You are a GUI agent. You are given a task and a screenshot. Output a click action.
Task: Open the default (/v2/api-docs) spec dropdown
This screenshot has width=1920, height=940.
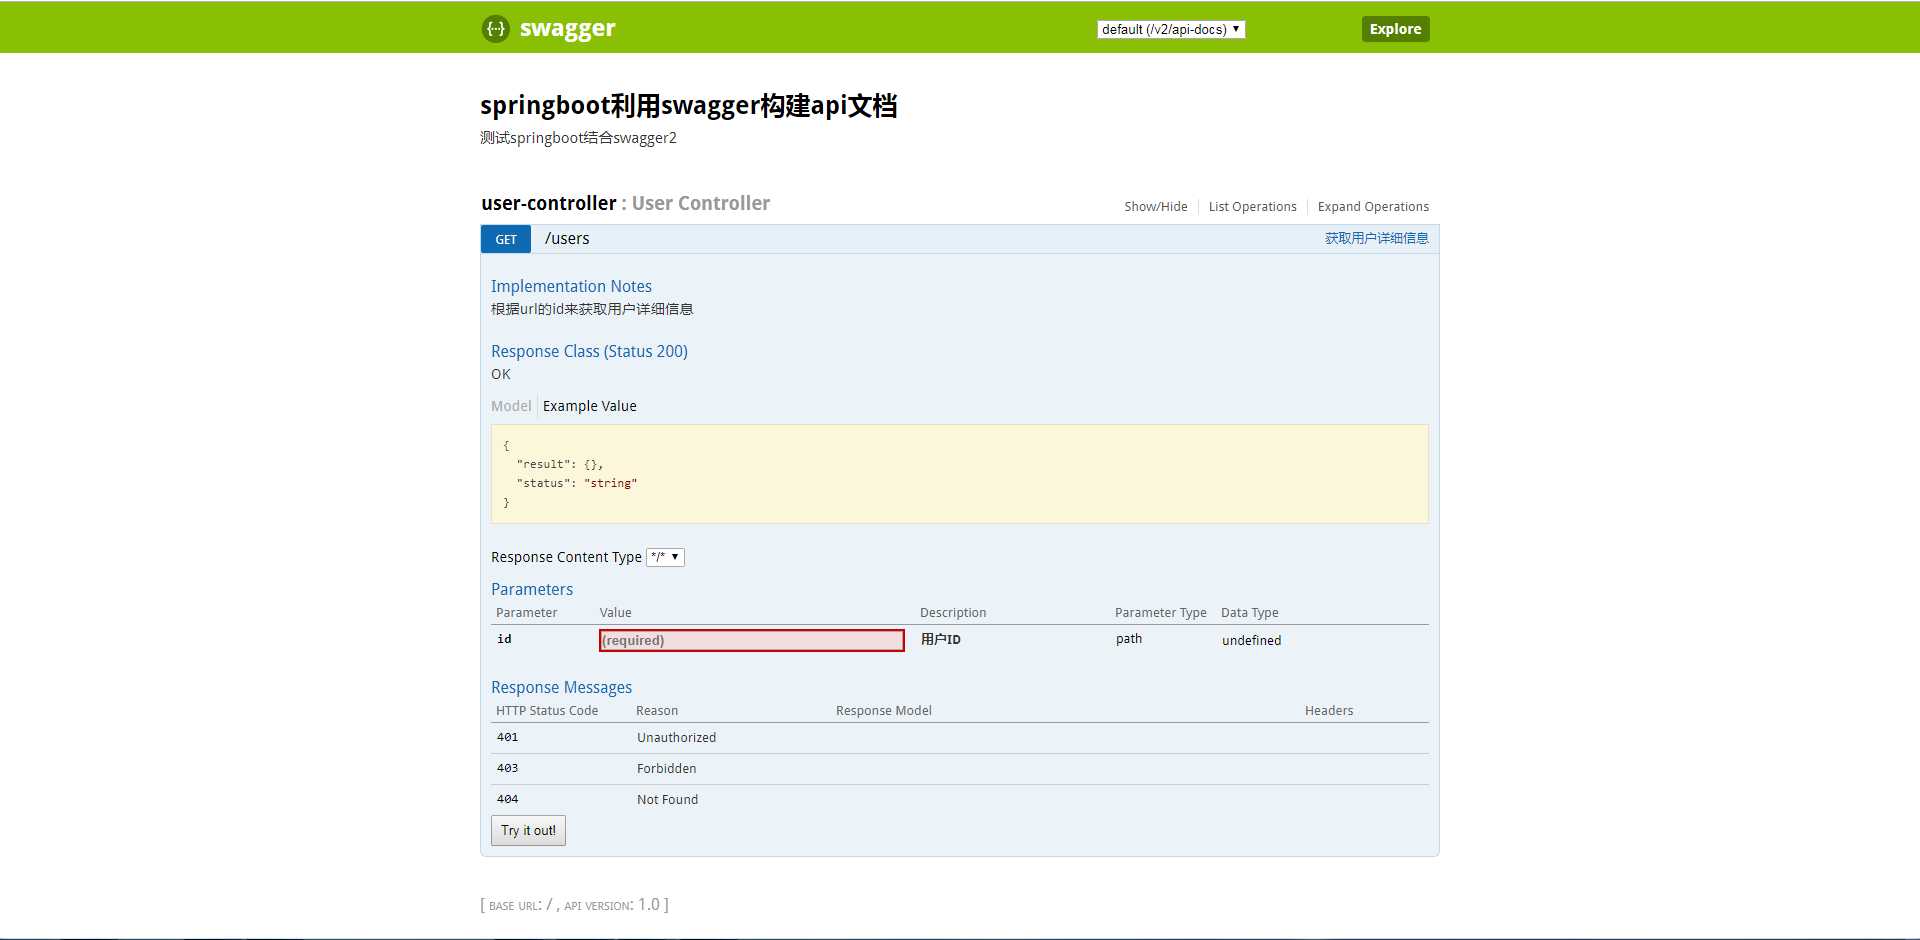[x=1171, y=29]
